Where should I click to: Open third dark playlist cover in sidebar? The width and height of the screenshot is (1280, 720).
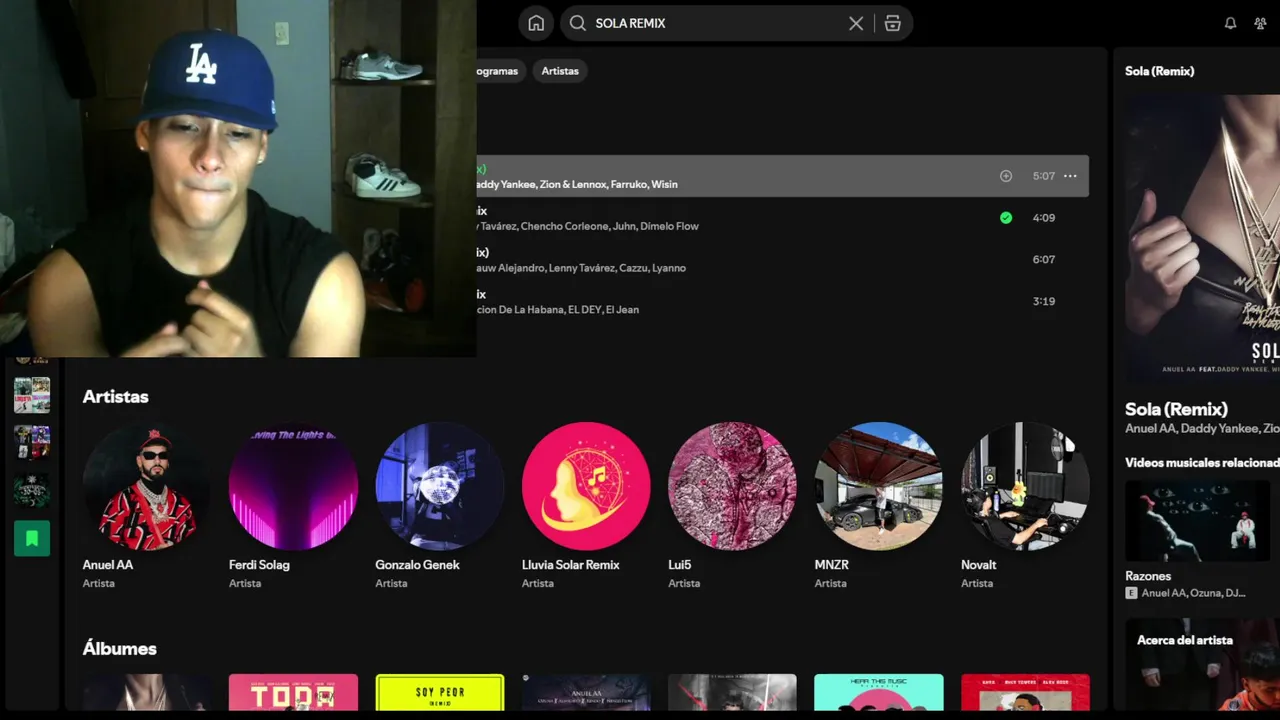pos(32,491)
